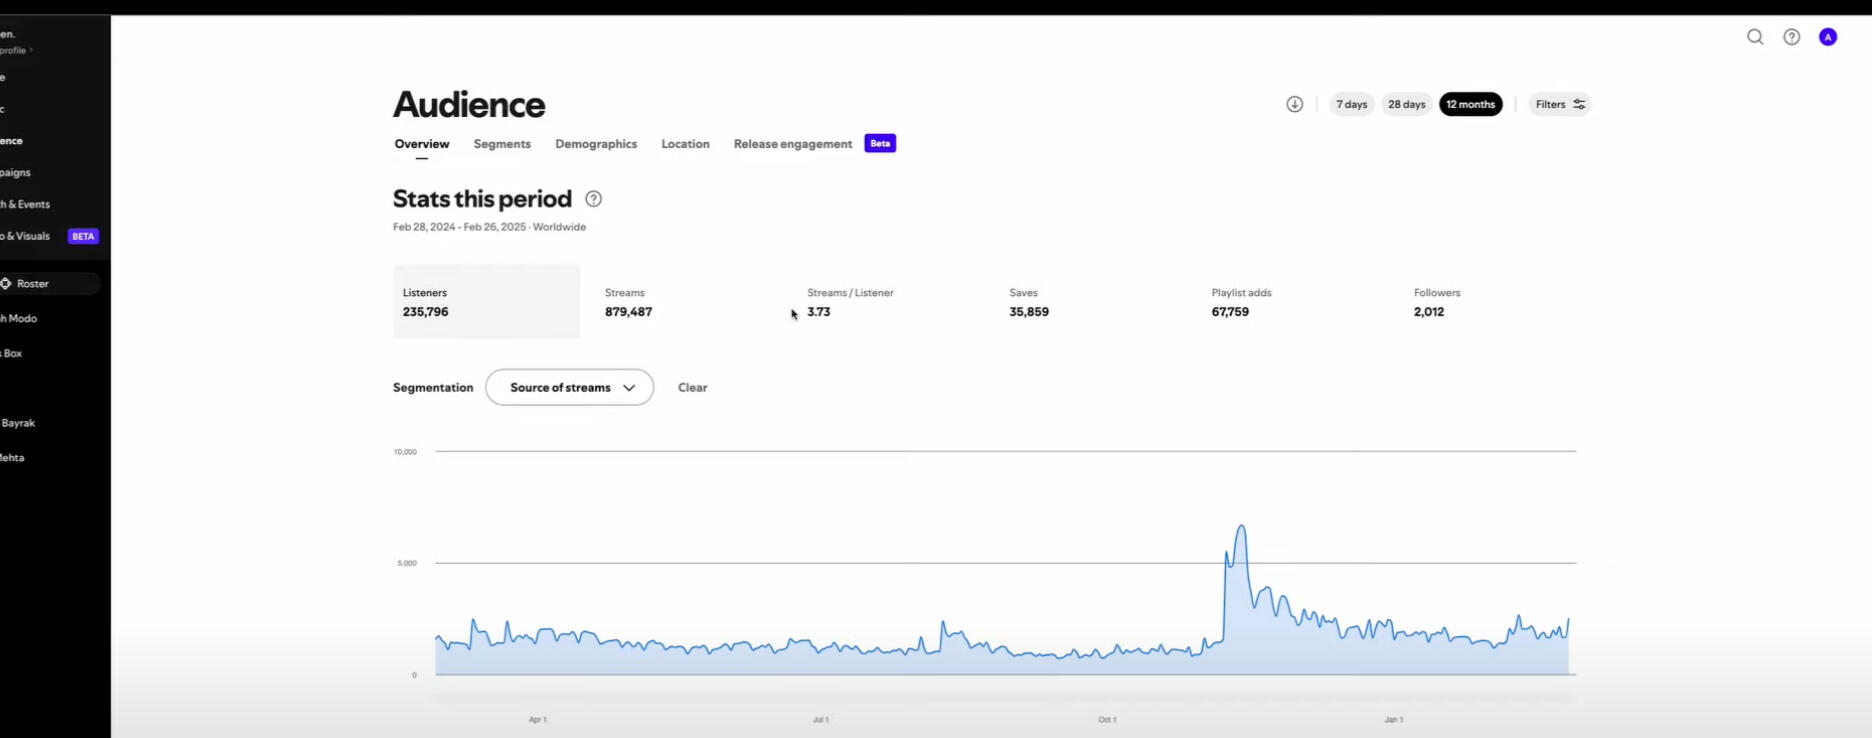Open Roster from the sidebar

(x=33, y=284)
